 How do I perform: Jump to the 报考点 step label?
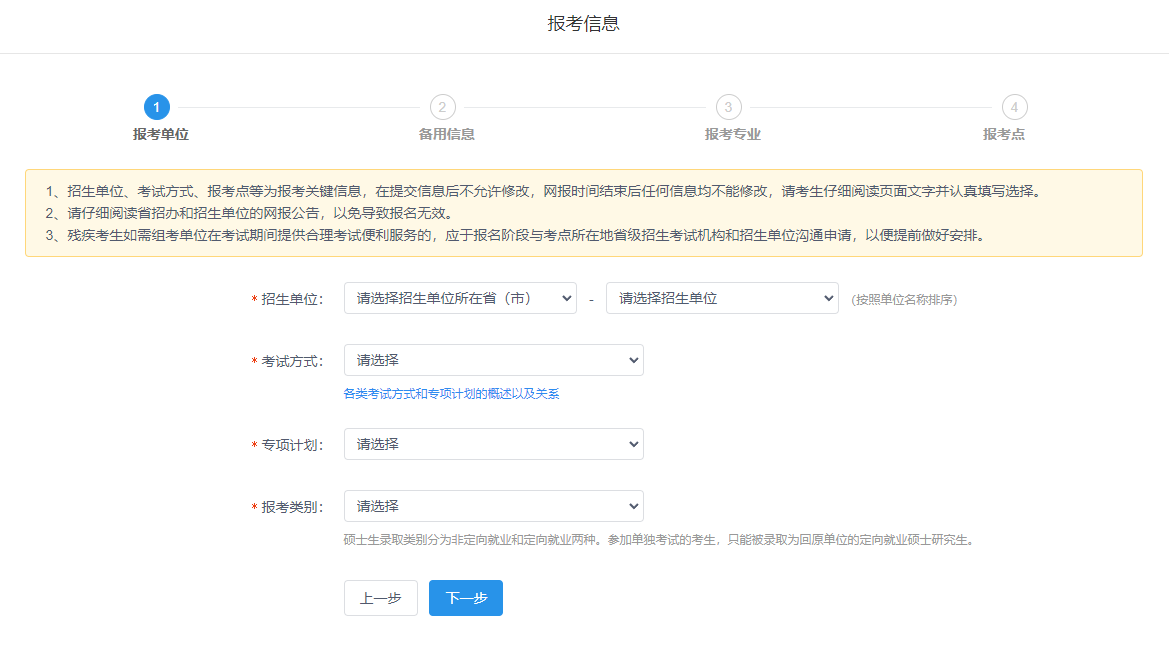(x=1003, y=134)
